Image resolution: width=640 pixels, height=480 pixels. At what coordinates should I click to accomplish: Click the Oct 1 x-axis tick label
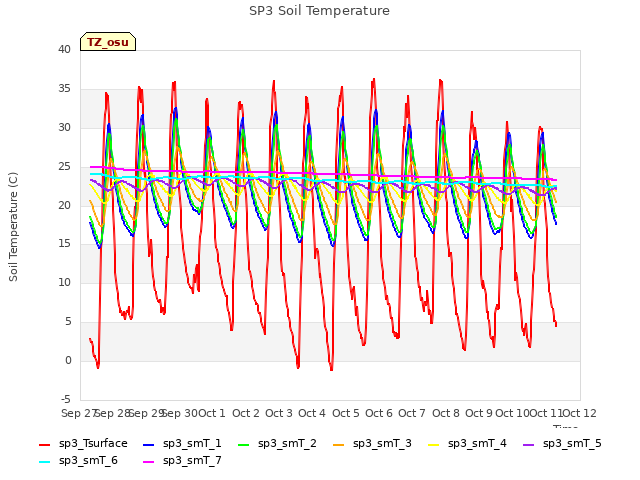point(212,413)
